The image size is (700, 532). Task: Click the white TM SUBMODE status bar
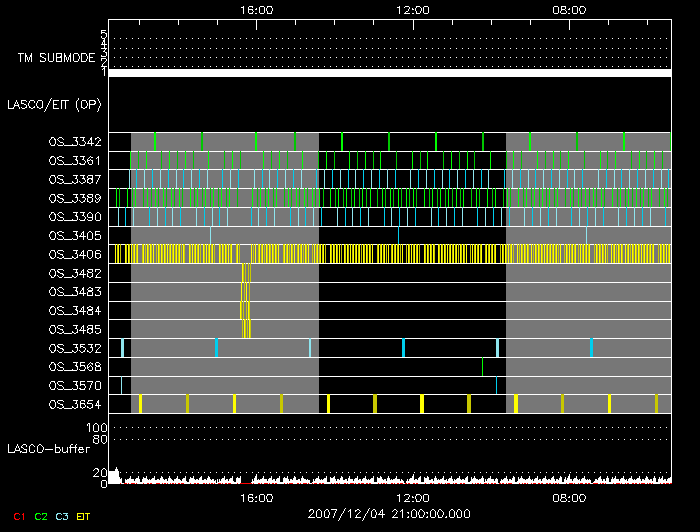389,73
